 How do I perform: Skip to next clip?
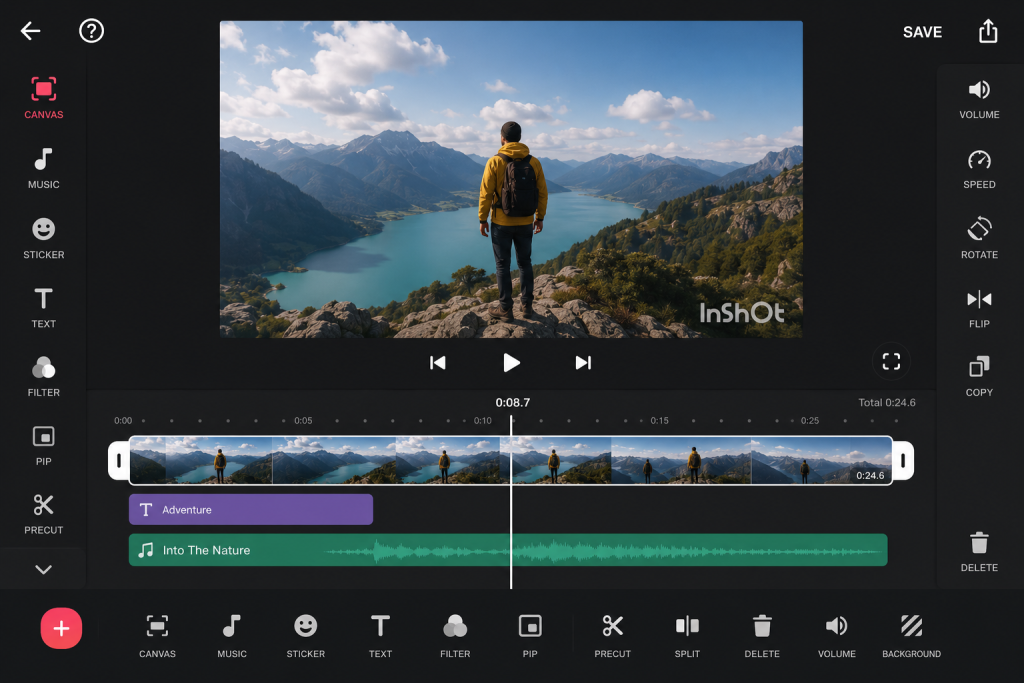coord(583,362)
